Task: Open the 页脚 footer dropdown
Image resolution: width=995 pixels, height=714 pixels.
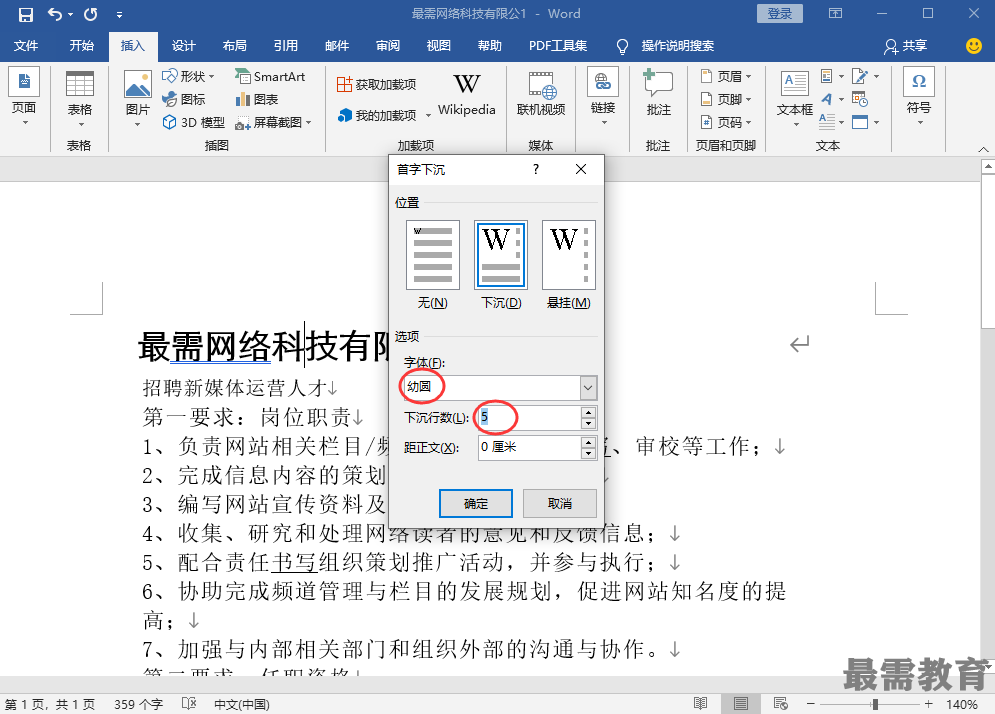Action: (727, 99)
